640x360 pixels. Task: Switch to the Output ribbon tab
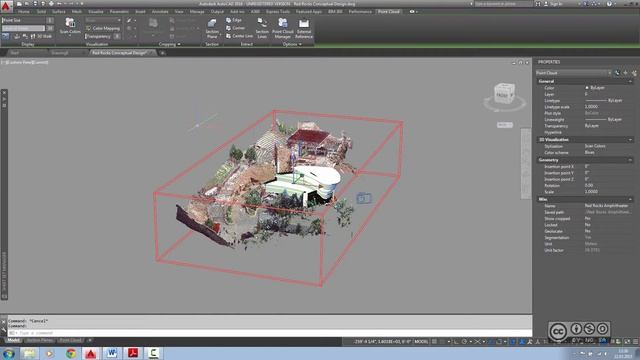pyautogui.click(x=217, y=12)
